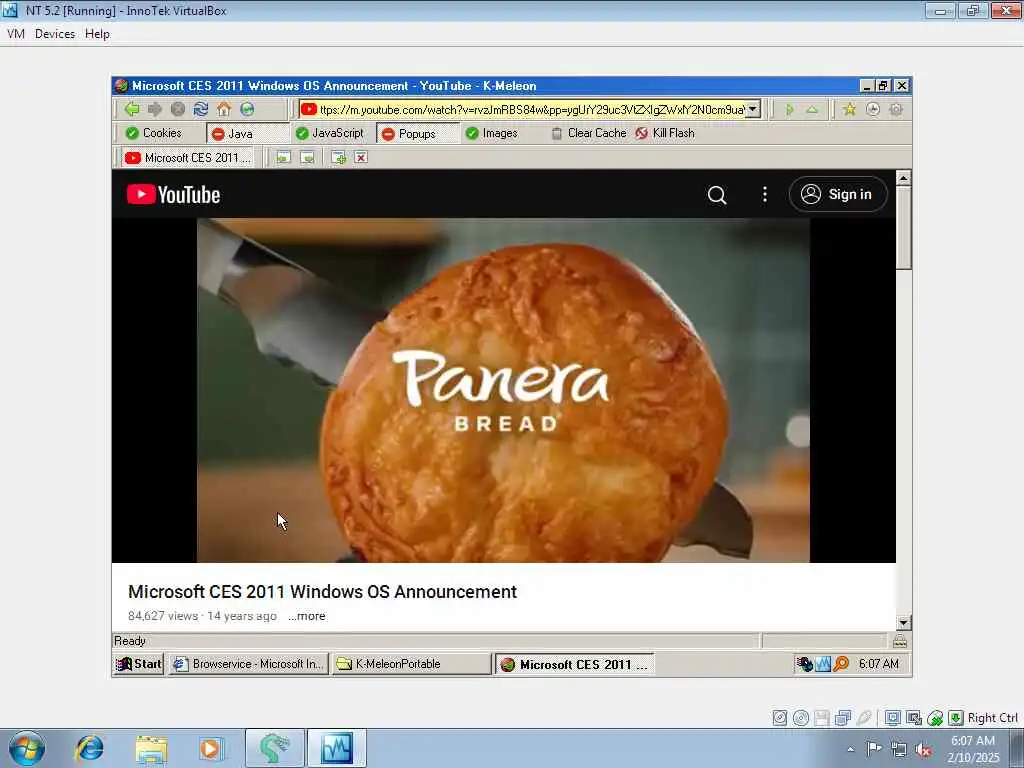Open Windows Explorer on host taskbar
This screenshot has width=1024, height=768.
click(x=152, y=748)
